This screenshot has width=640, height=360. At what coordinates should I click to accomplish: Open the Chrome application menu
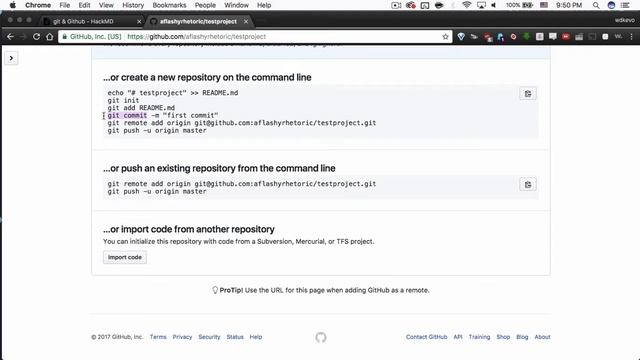pos(38,5)
